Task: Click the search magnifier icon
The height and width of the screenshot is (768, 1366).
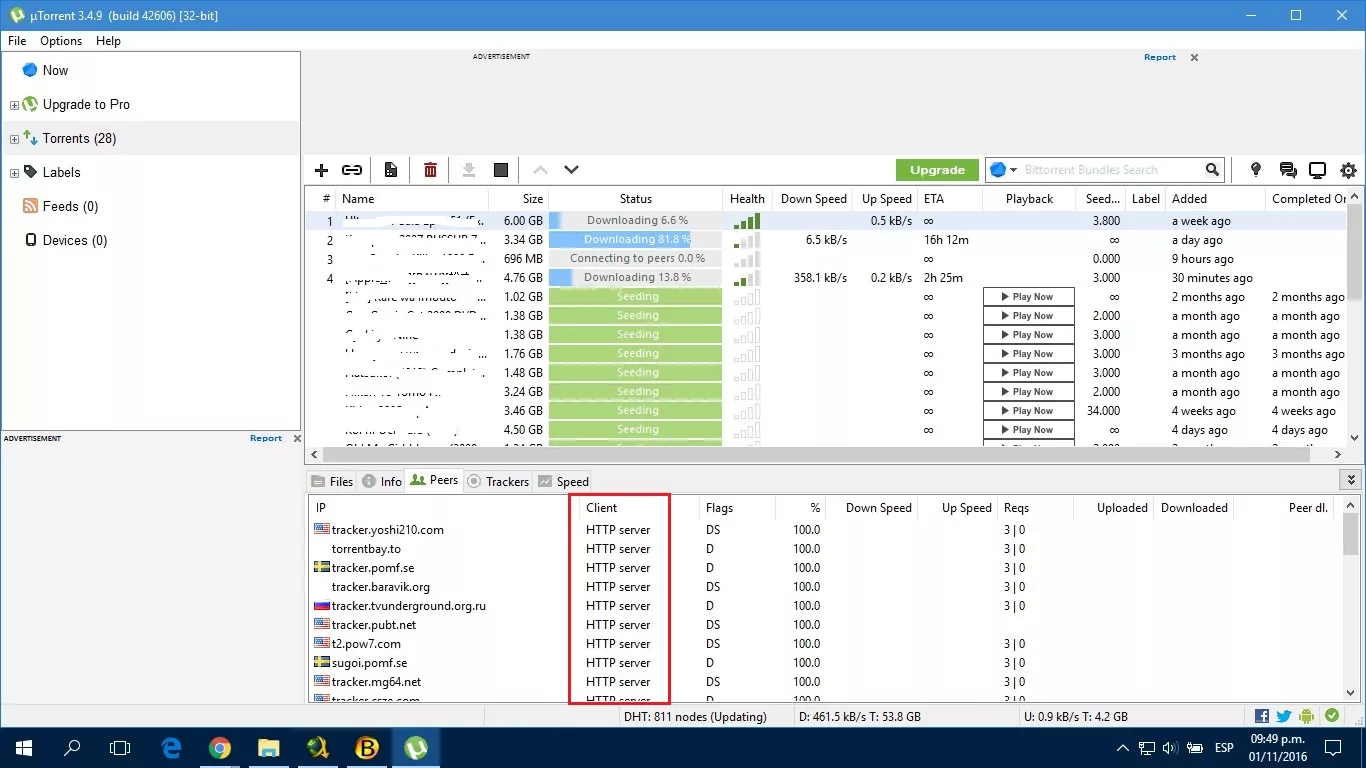Action: point(1212,170)
